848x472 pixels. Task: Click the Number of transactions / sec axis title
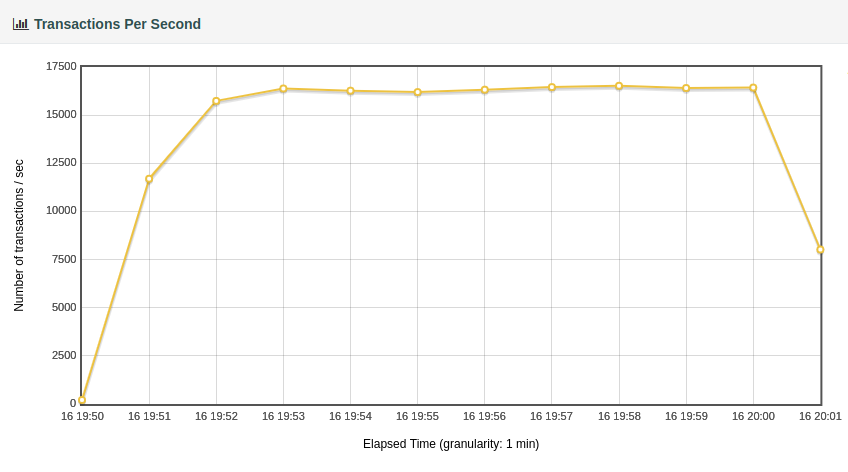click(19, 235)
